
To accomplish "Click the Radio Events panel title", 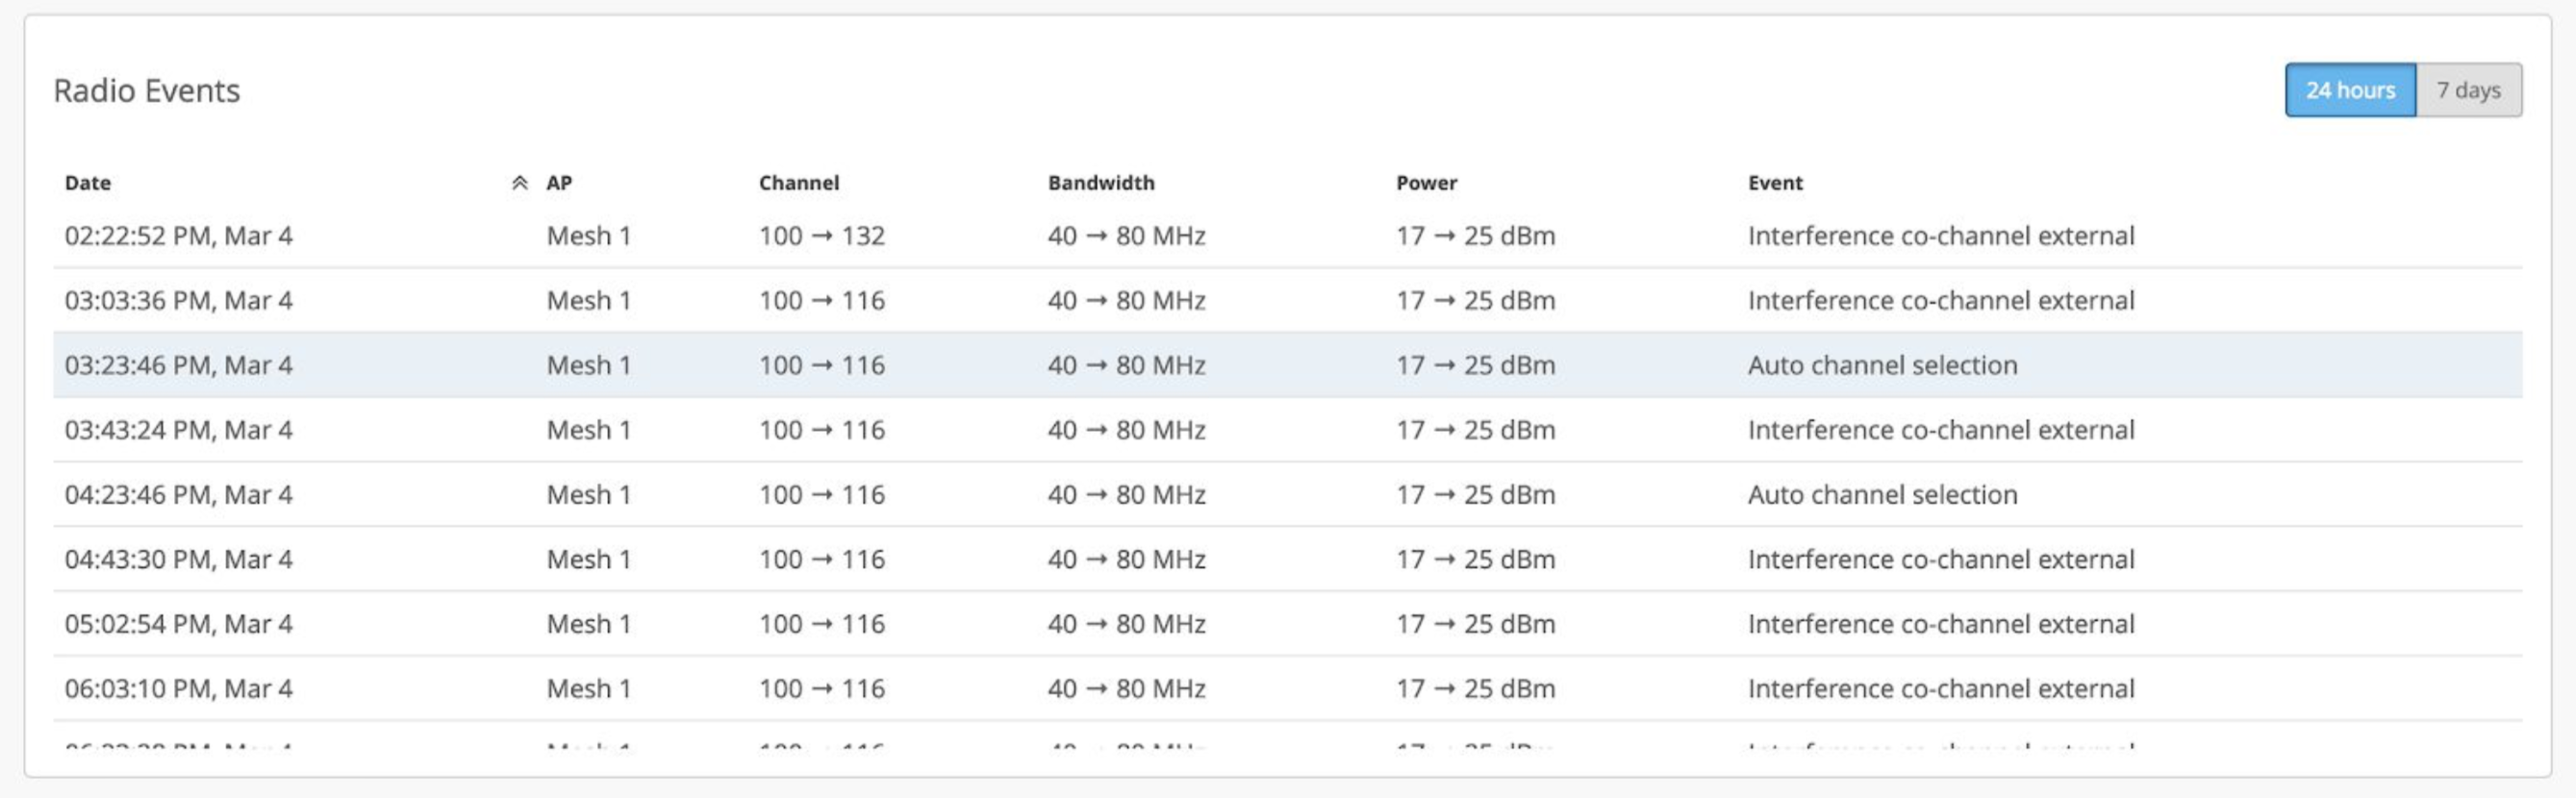I will (146, 91).
